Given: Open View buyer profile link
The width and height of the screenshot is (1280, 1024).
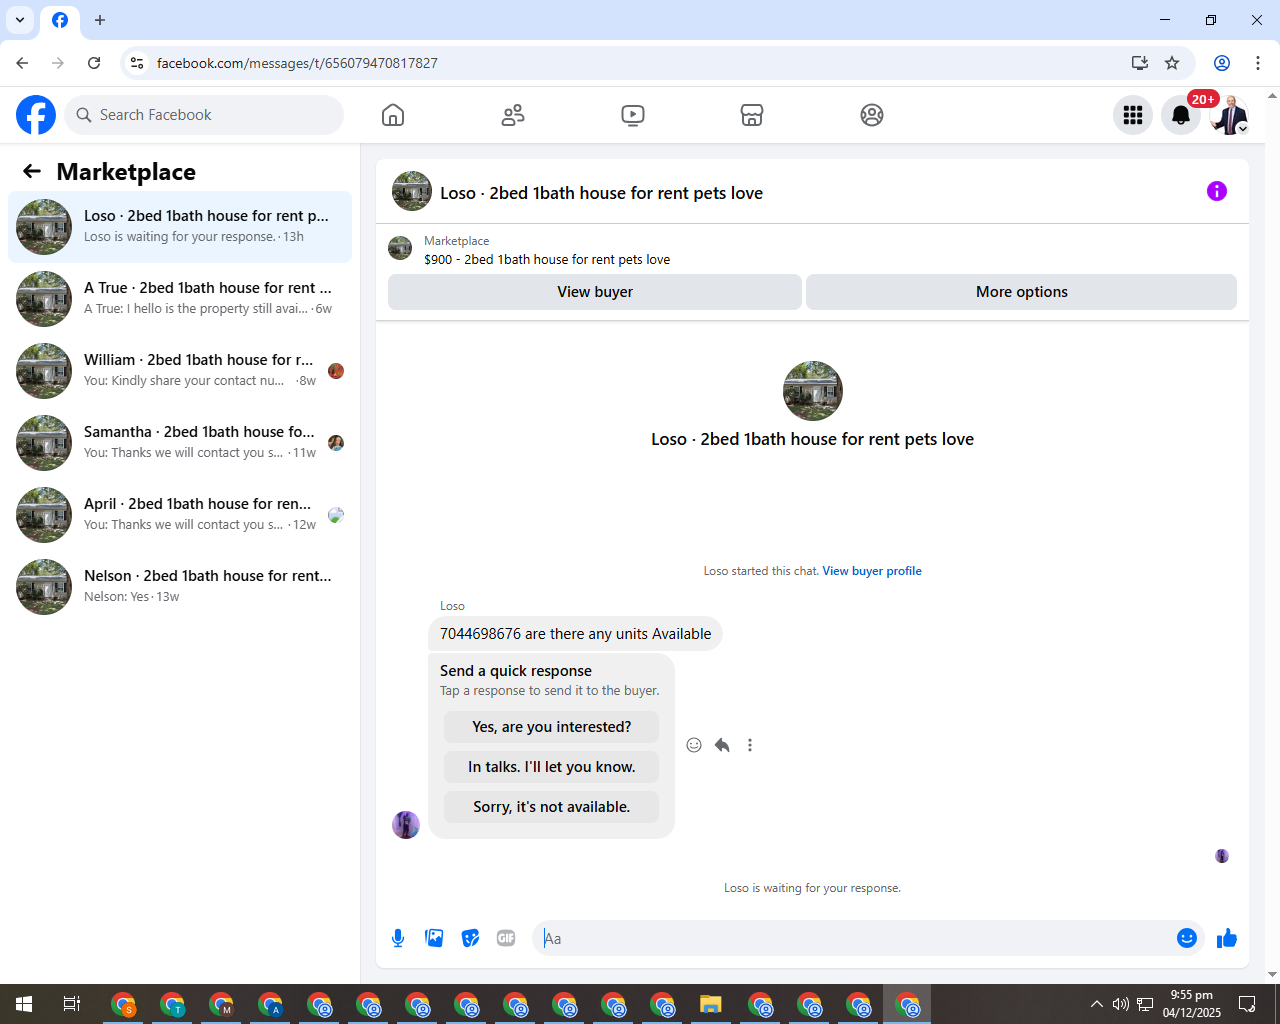Looking at the screenshot, I should pos(872,571).
